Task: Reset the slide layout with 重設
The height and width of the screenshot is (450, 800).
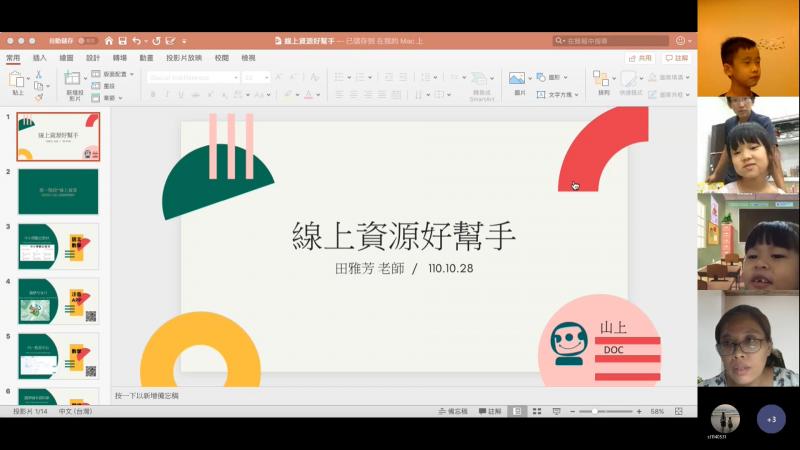Action: 103,86
